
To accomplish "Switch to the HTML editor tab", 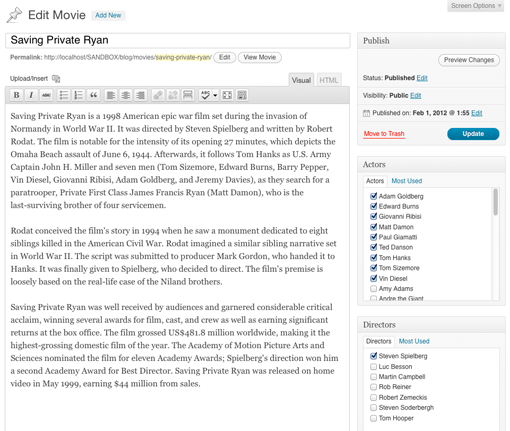I will click(329, 80).
